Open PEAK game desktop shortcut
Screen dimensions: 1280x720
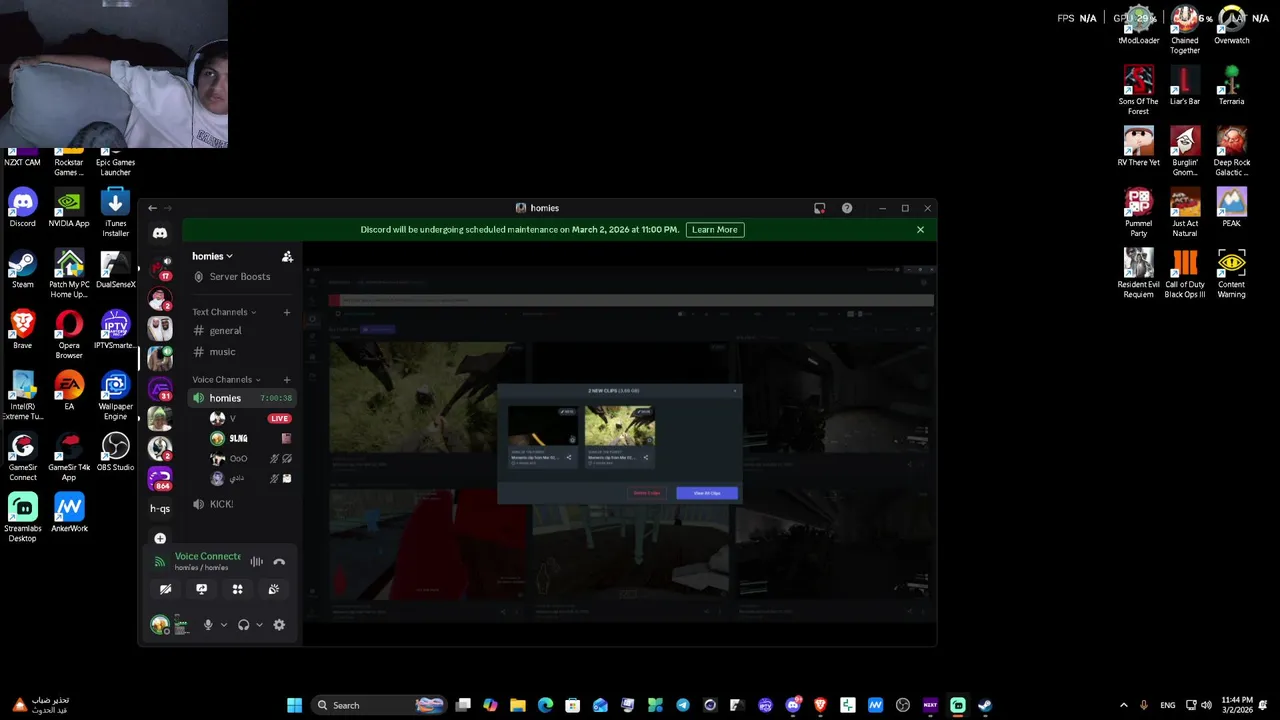(x=1231, y=208)
